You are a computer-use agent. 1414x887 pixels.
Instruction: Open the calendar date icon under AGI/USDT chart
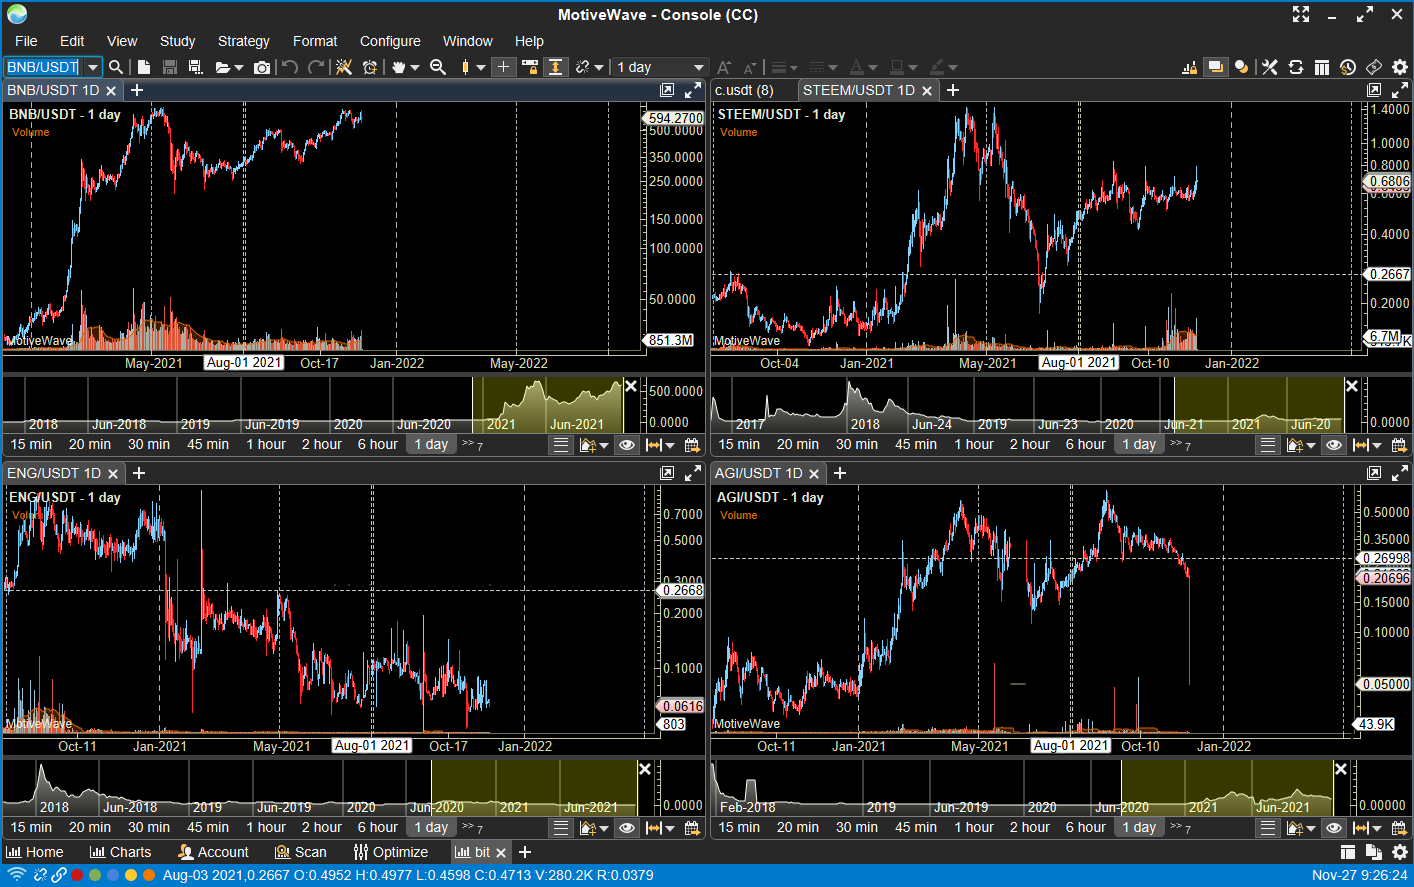(x=1399, y=828)
